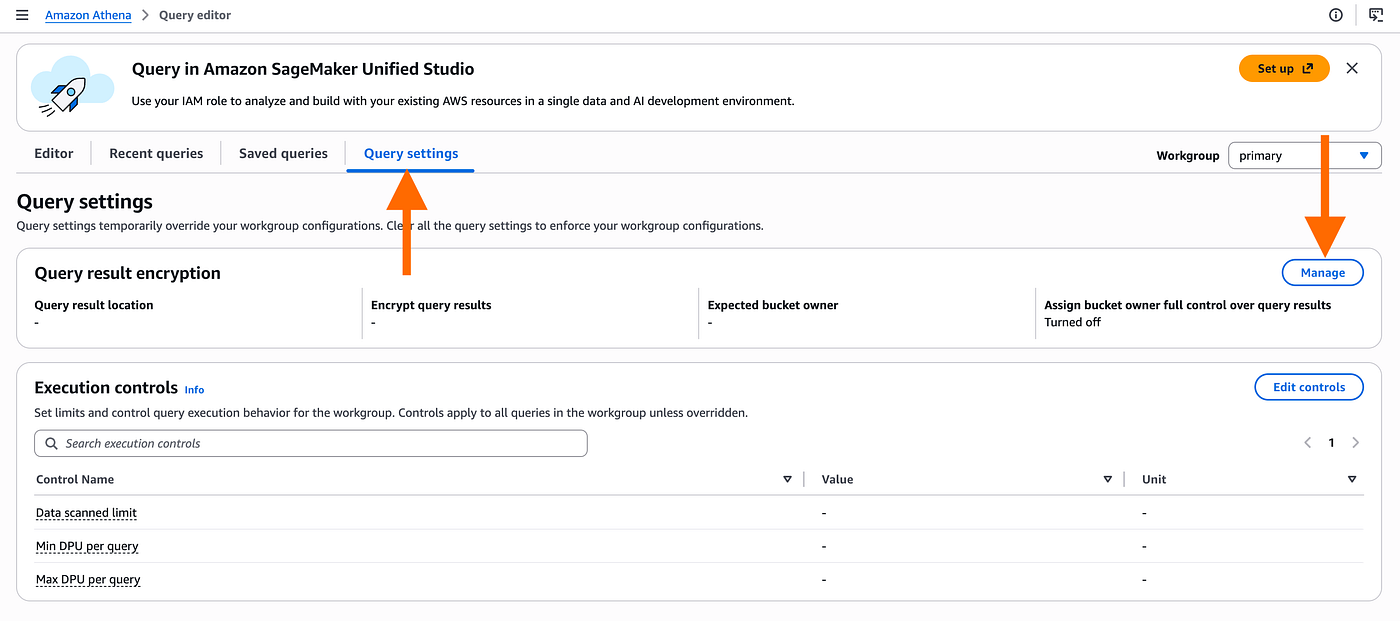Click Manage in Query result encryption
1400x621 pixels.
tap(1322, 272)
